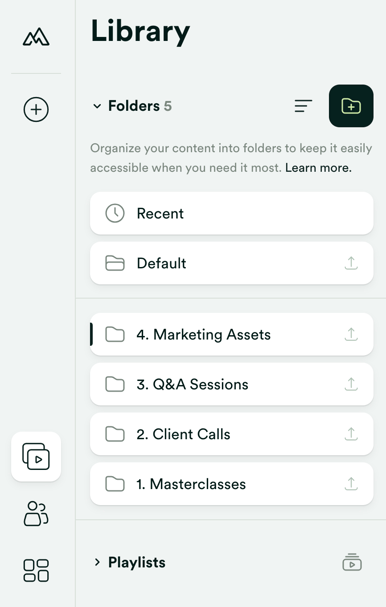Select the 4. Marketing Assets folder

point(232,334)
